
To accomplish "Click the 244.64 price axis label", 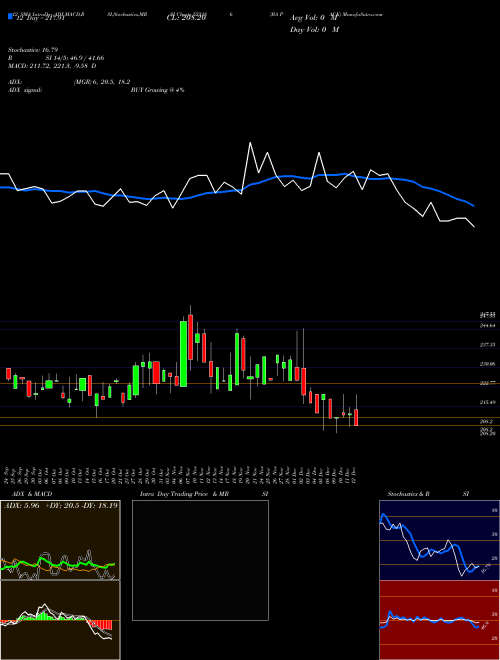I will pos(487,325).
